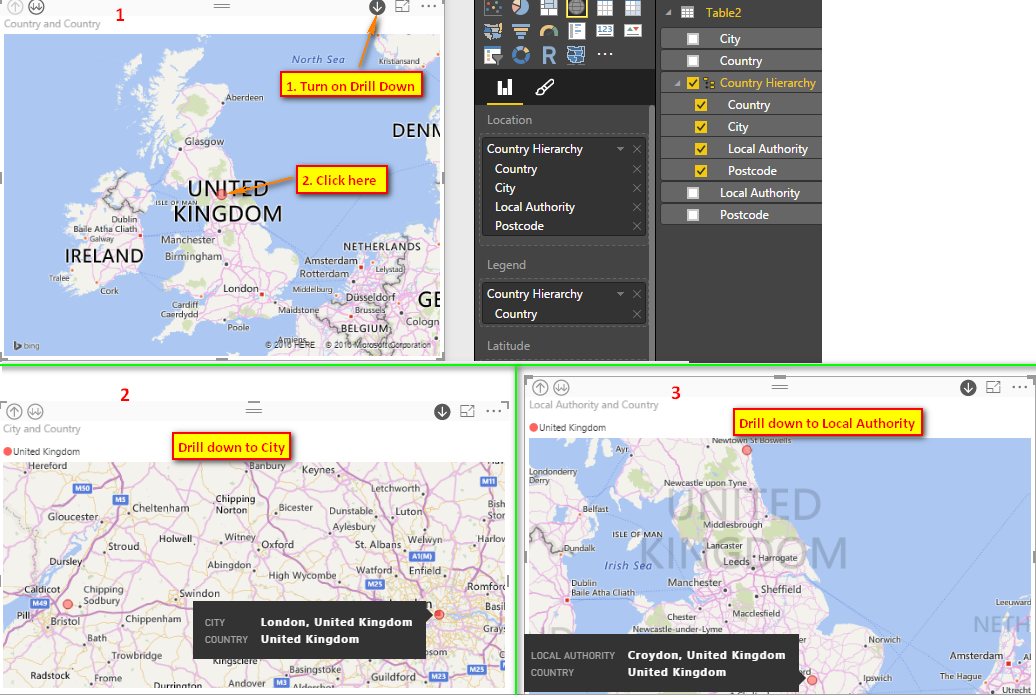1036x695 pixels.
Task: Click drill up icon on City and Country map
Action: pos(15,412)
